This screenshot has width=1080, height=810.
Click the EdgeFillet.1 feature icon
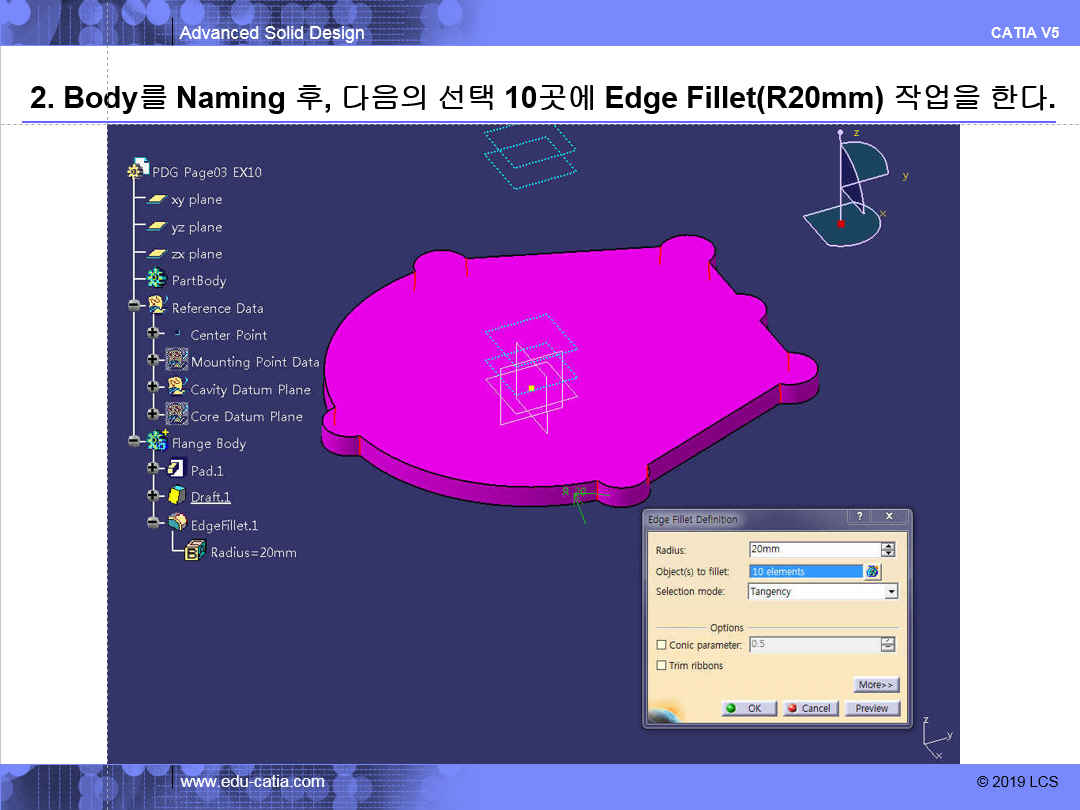176,523
